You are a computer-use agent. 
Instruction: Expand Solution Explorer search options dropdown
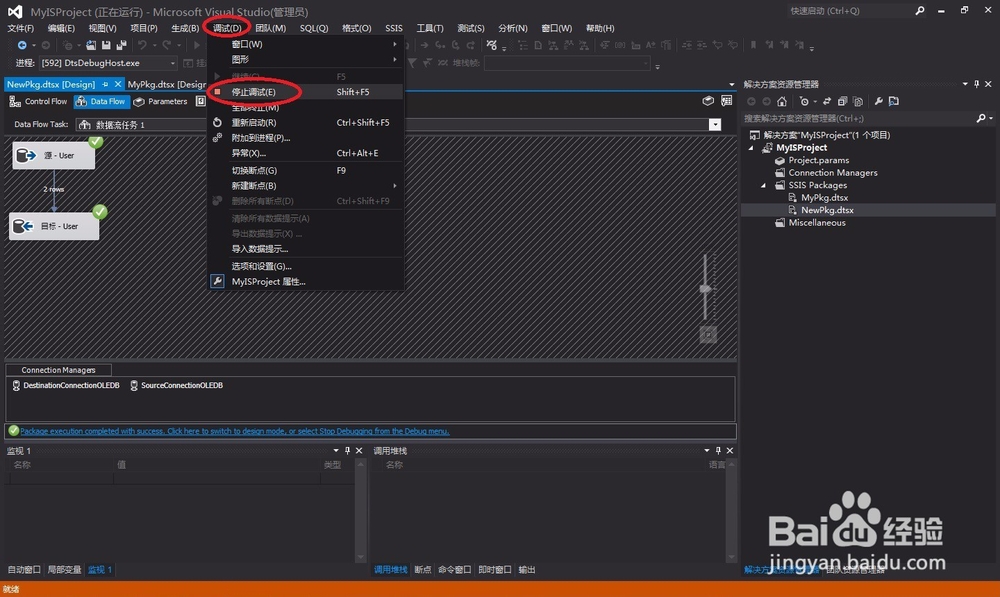pos(991,118)
